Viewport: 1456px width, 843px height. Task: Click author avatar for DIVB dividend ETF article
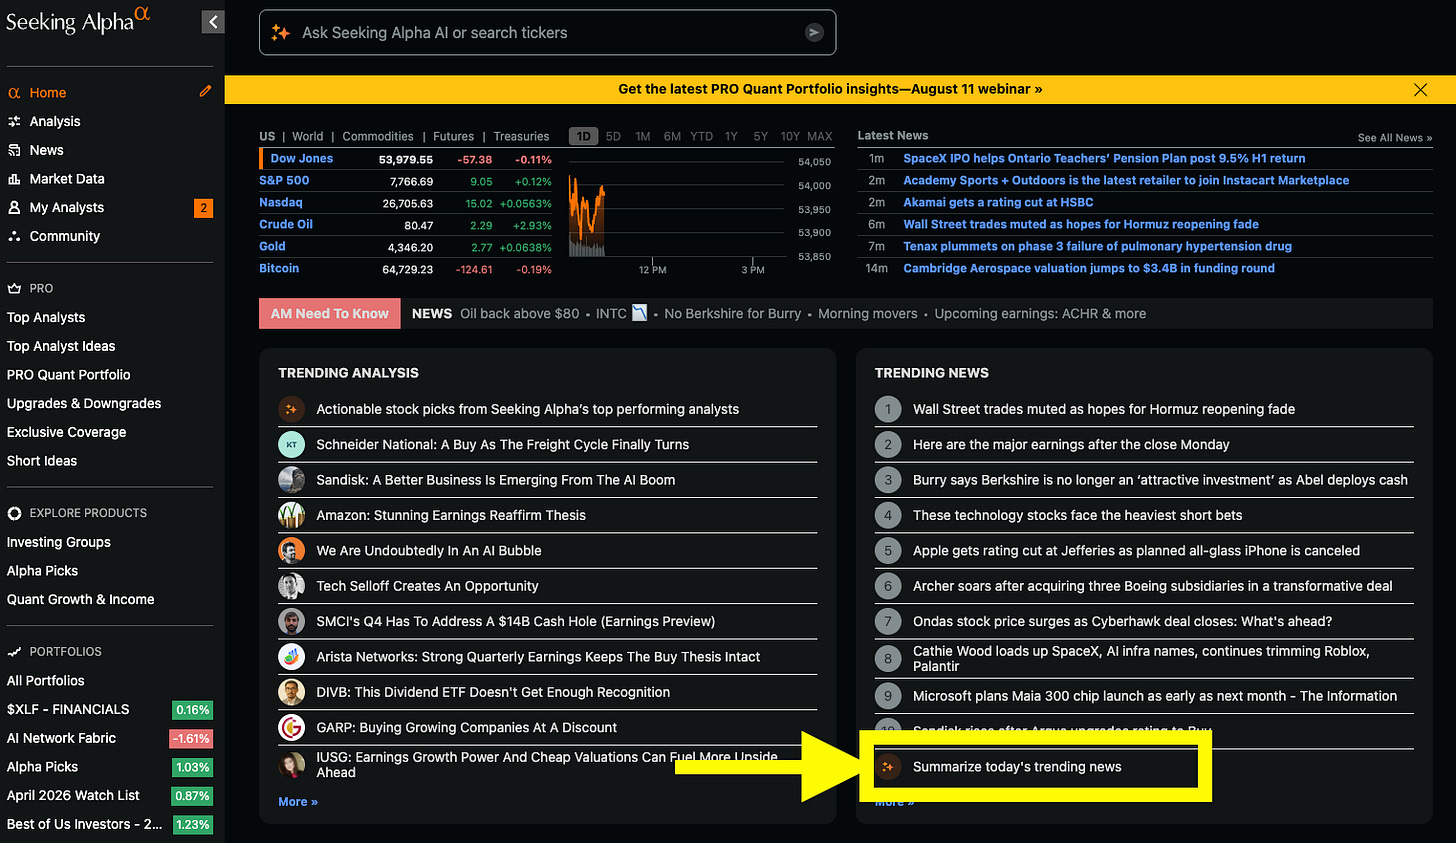click(x=291, y=692)
